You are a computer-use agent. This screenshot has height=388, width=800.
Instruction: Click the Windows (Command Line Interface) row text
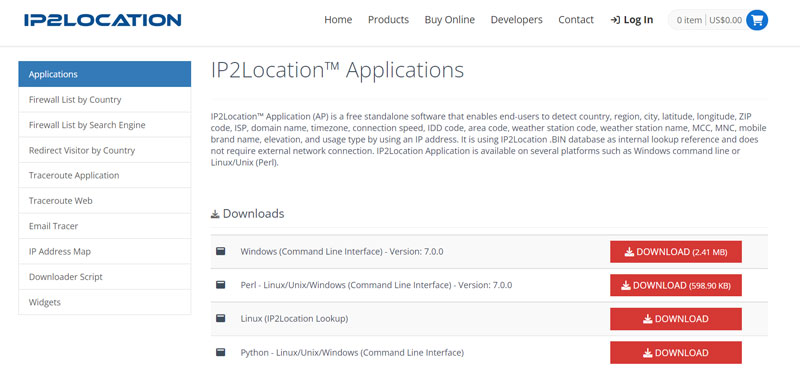(x=342, y=251)
